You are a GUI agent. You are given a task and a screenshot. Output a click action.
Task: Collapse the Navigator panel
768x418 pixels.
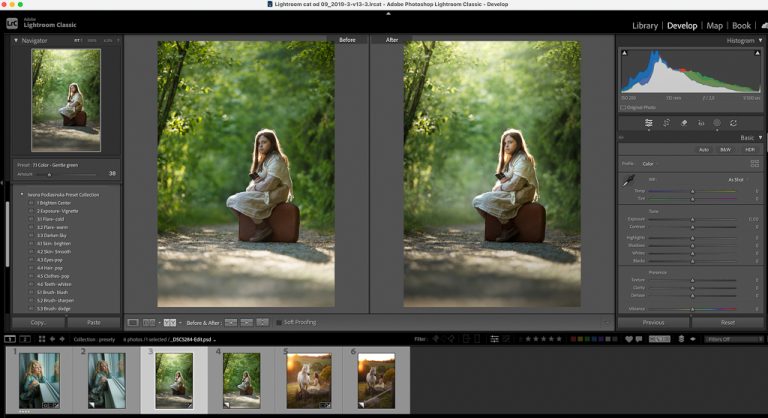[15, 40]
